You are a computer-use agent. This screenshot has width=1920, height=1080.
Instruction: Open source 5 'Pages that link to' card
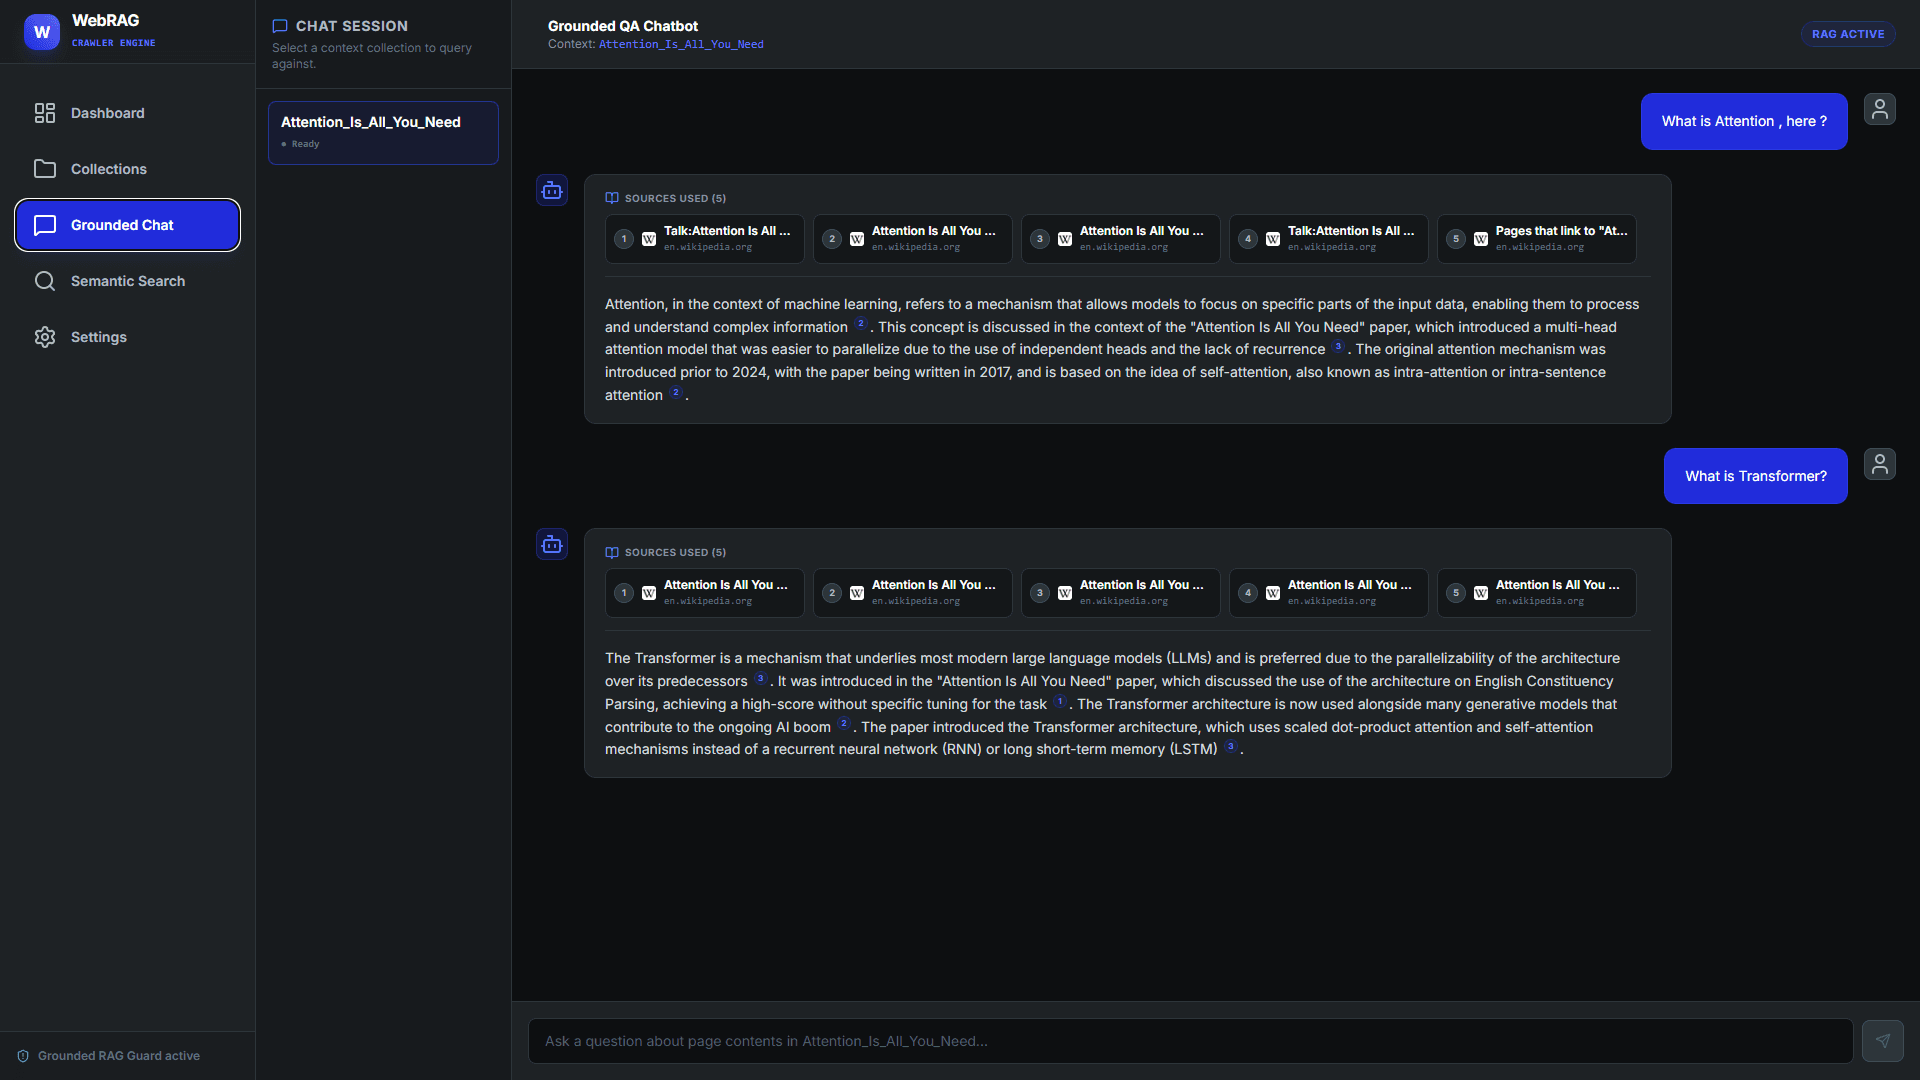(1537, 239)
